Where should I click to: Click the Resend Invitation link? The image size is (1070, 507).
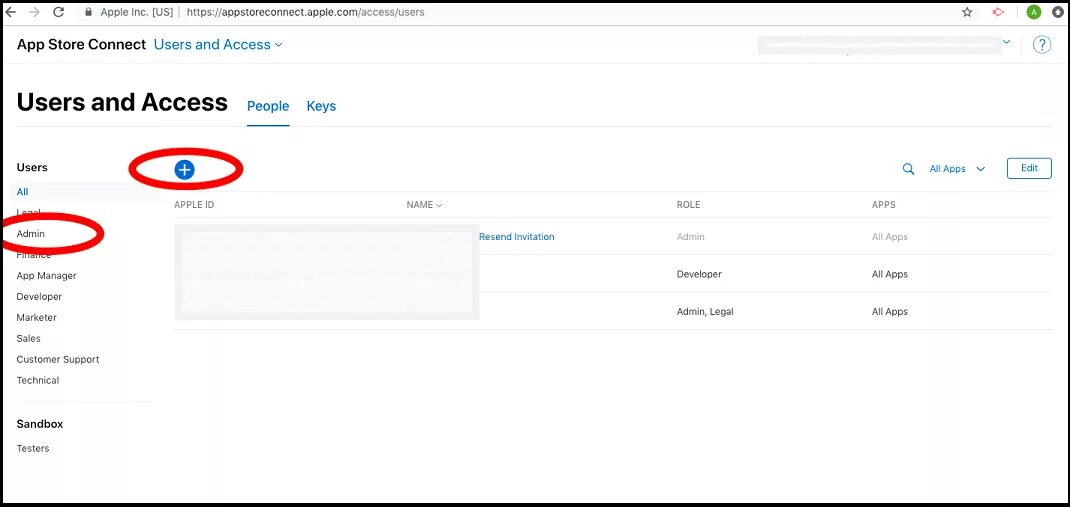click(517, 237)
